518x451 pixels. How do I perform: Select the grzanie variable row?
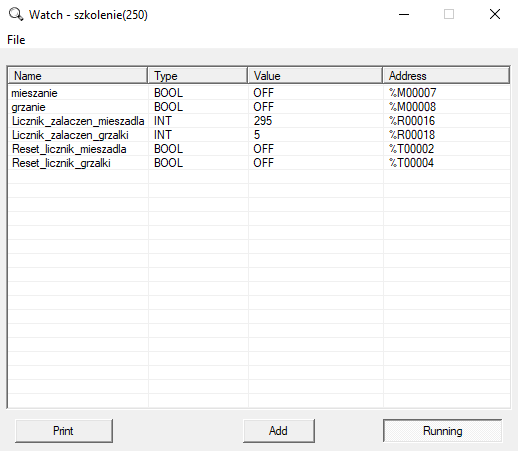coord(259,107)
